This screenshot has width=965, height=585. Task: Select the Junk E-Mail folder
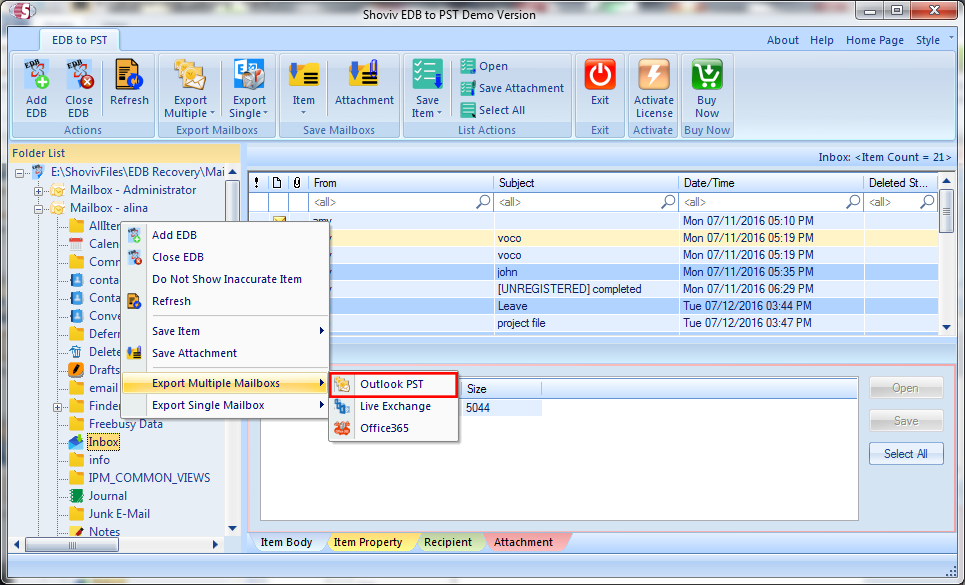(118, 514)
